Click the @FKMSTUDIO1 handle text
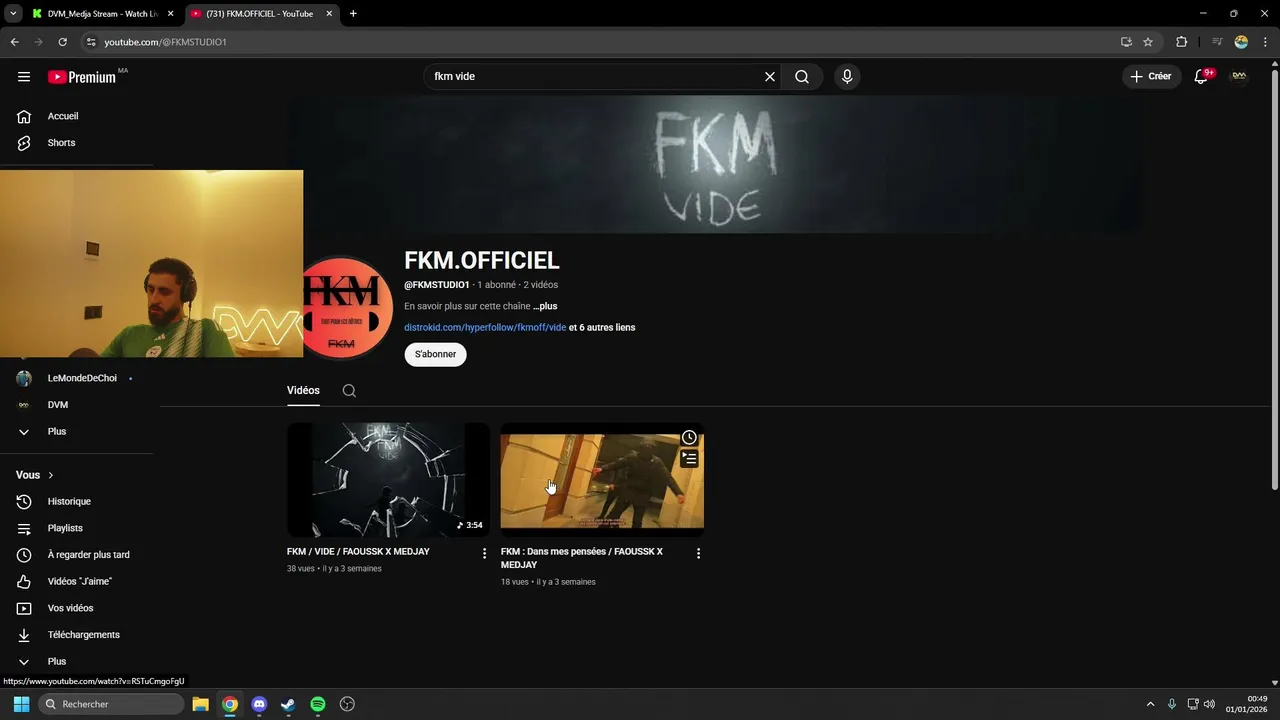This screenshot has height=720, width=1280. [437, 285]
